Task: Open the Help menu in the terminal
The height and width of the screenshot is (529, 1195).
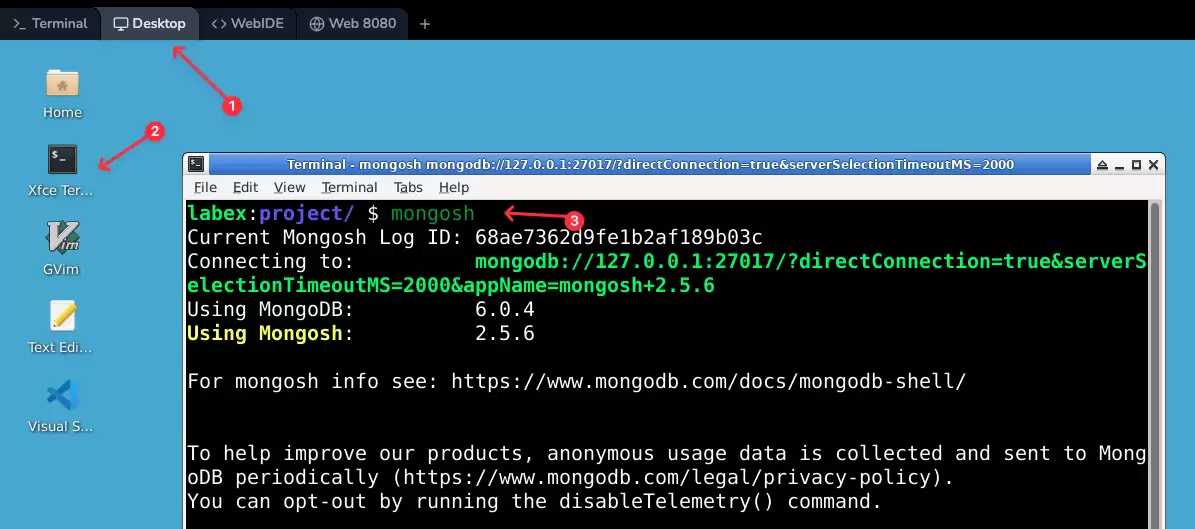Action: click(x=453, y=188)
